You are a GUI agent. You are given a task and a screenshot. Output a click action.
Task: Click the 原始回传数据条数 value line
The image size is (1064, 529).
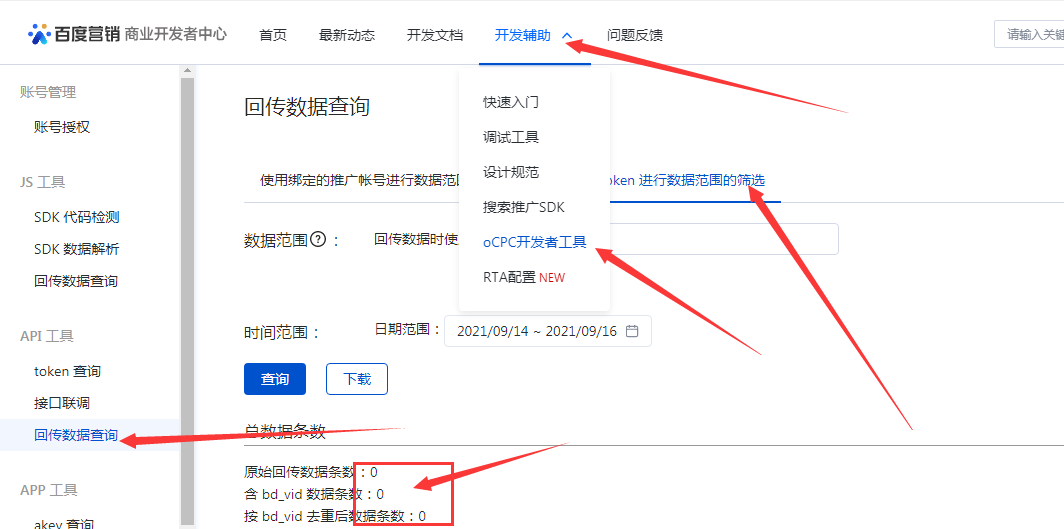pyautogui.click(x=311, y=472)
